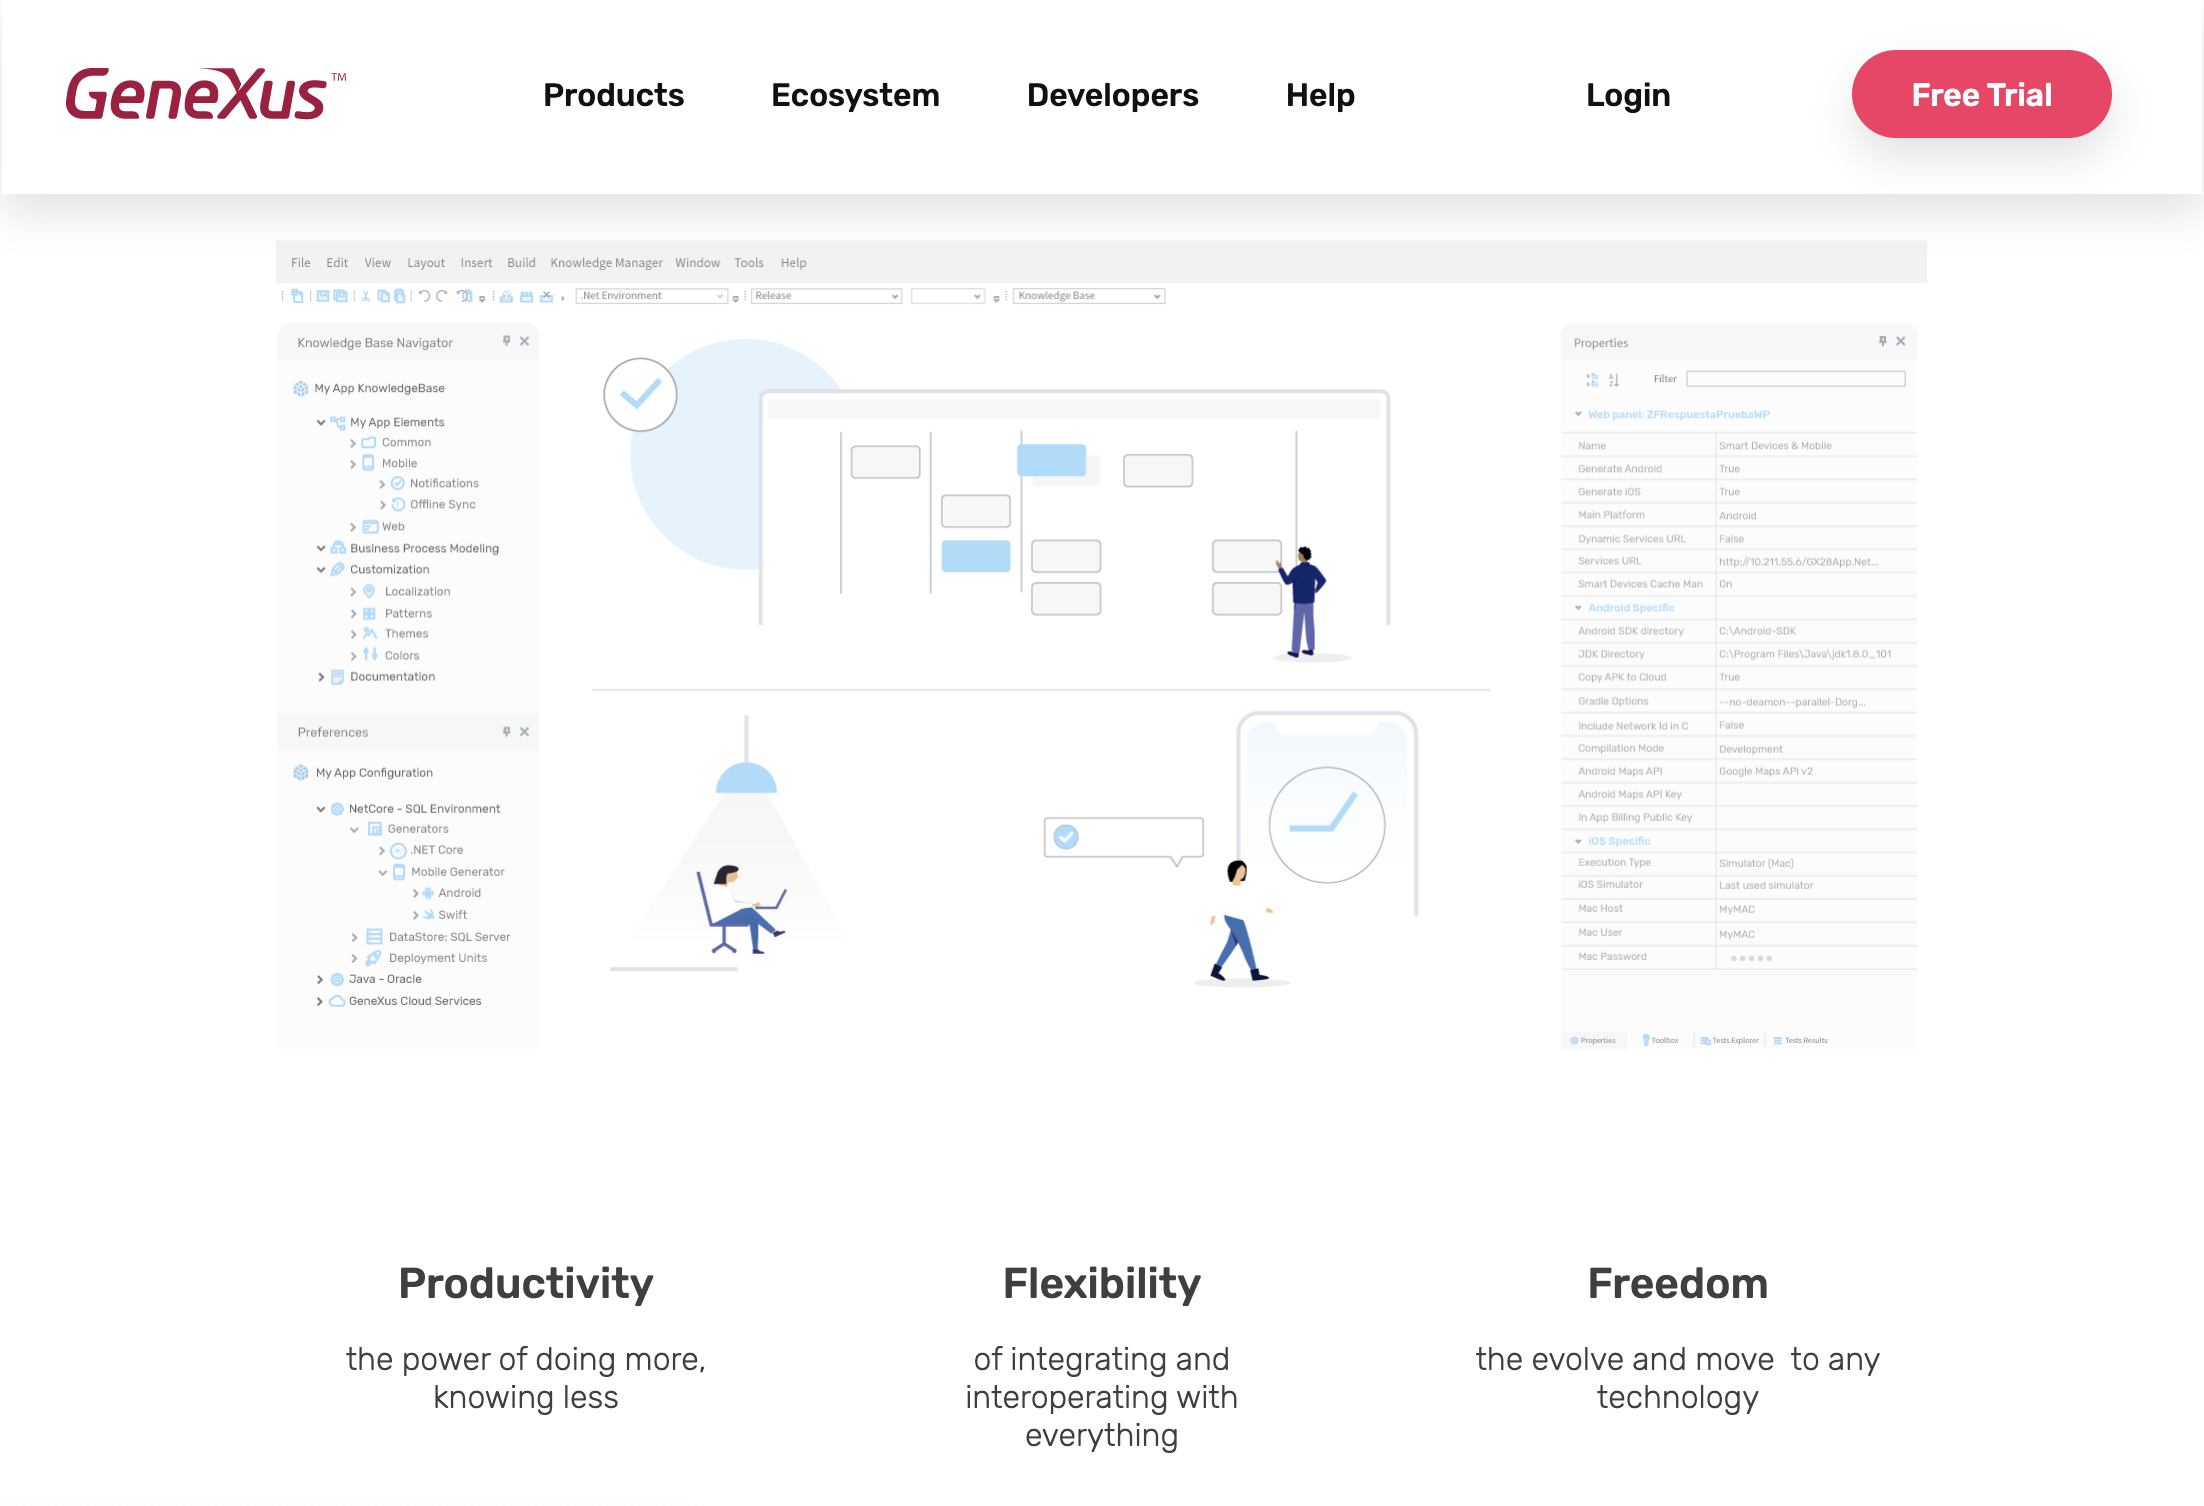Click the Properties Filter input field
Screen dimensions: 2204x1506
(x=1796, y=379)
